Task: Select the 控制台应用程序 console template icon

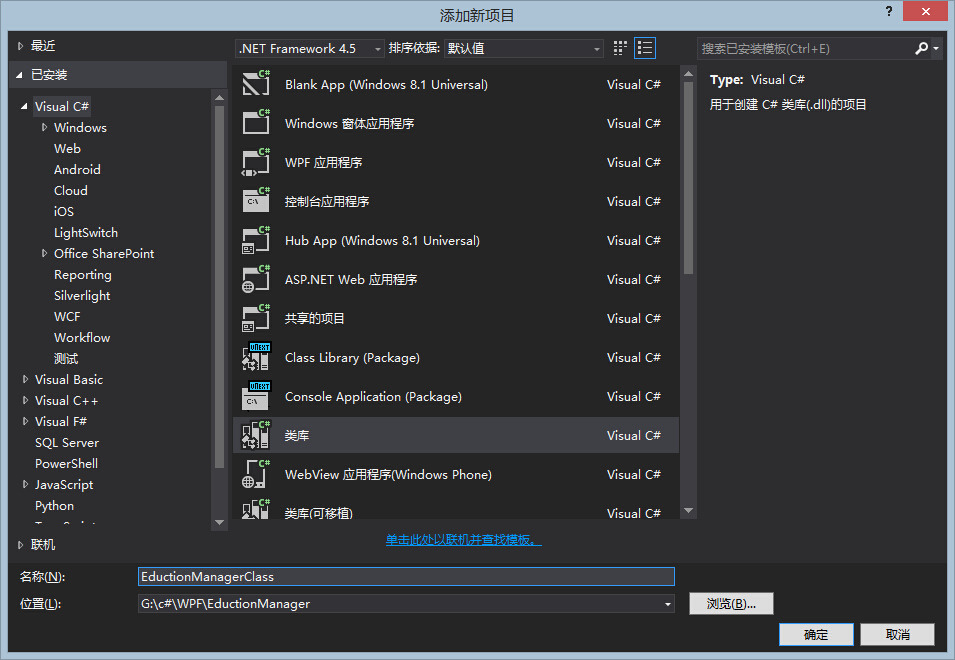Action: (256, 200)
